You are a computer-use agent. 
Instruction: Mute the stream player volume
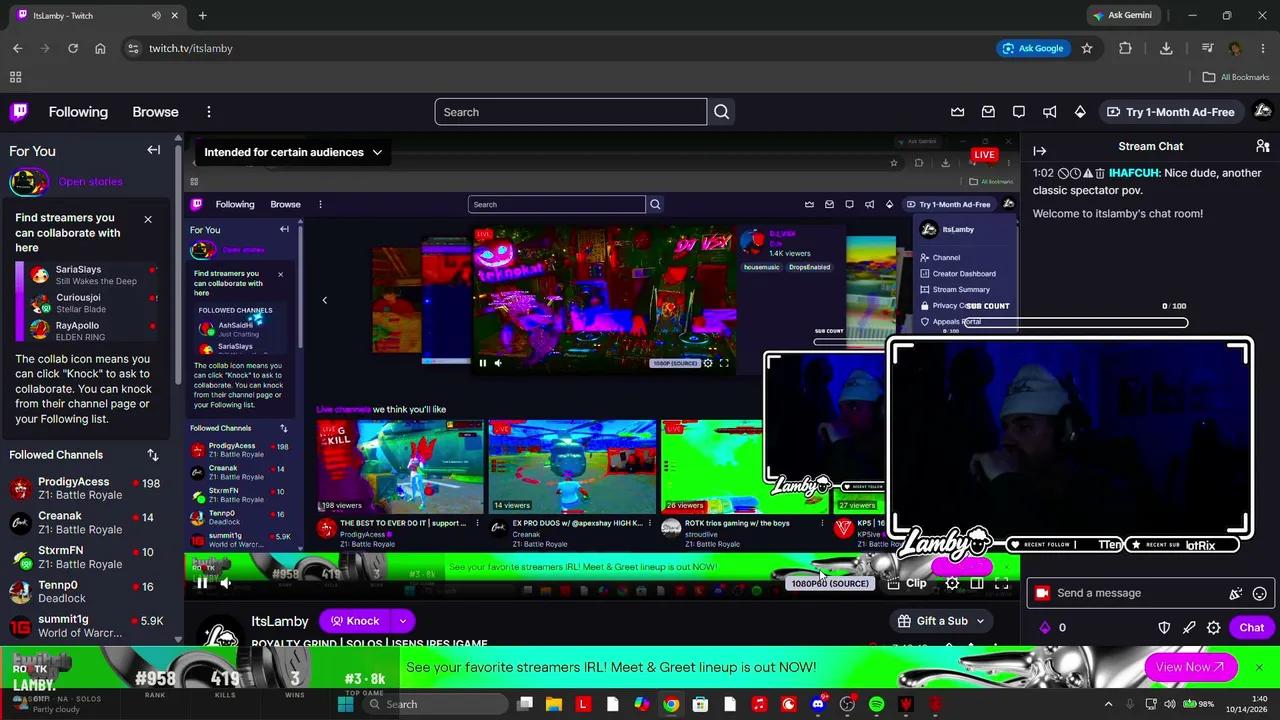click(226, 583)
